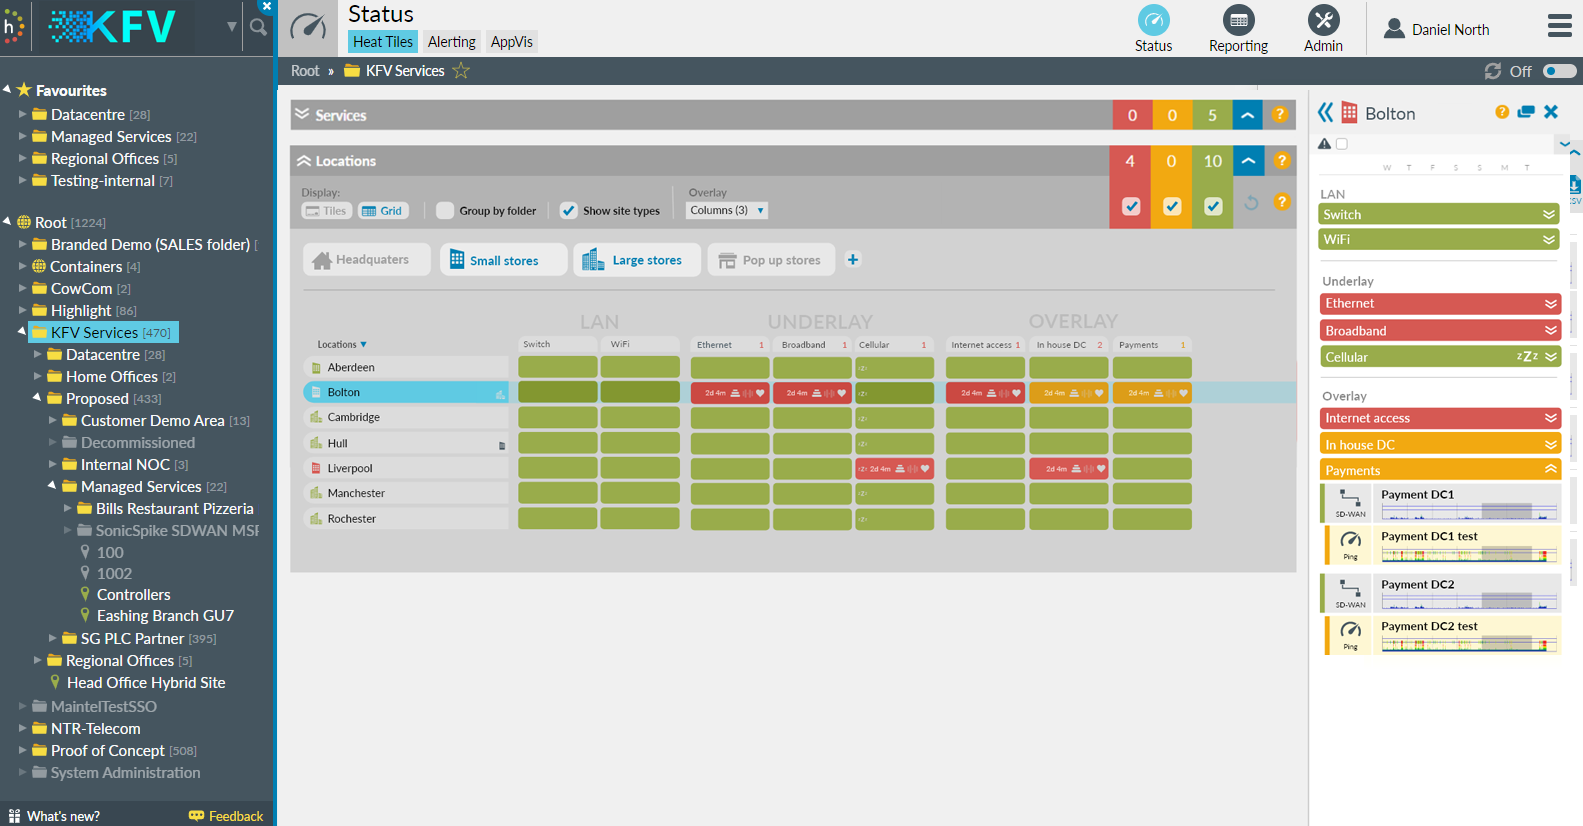Switch to the AppVis tab
This screenshot has width=1583, height=826.
pos(511,42)
